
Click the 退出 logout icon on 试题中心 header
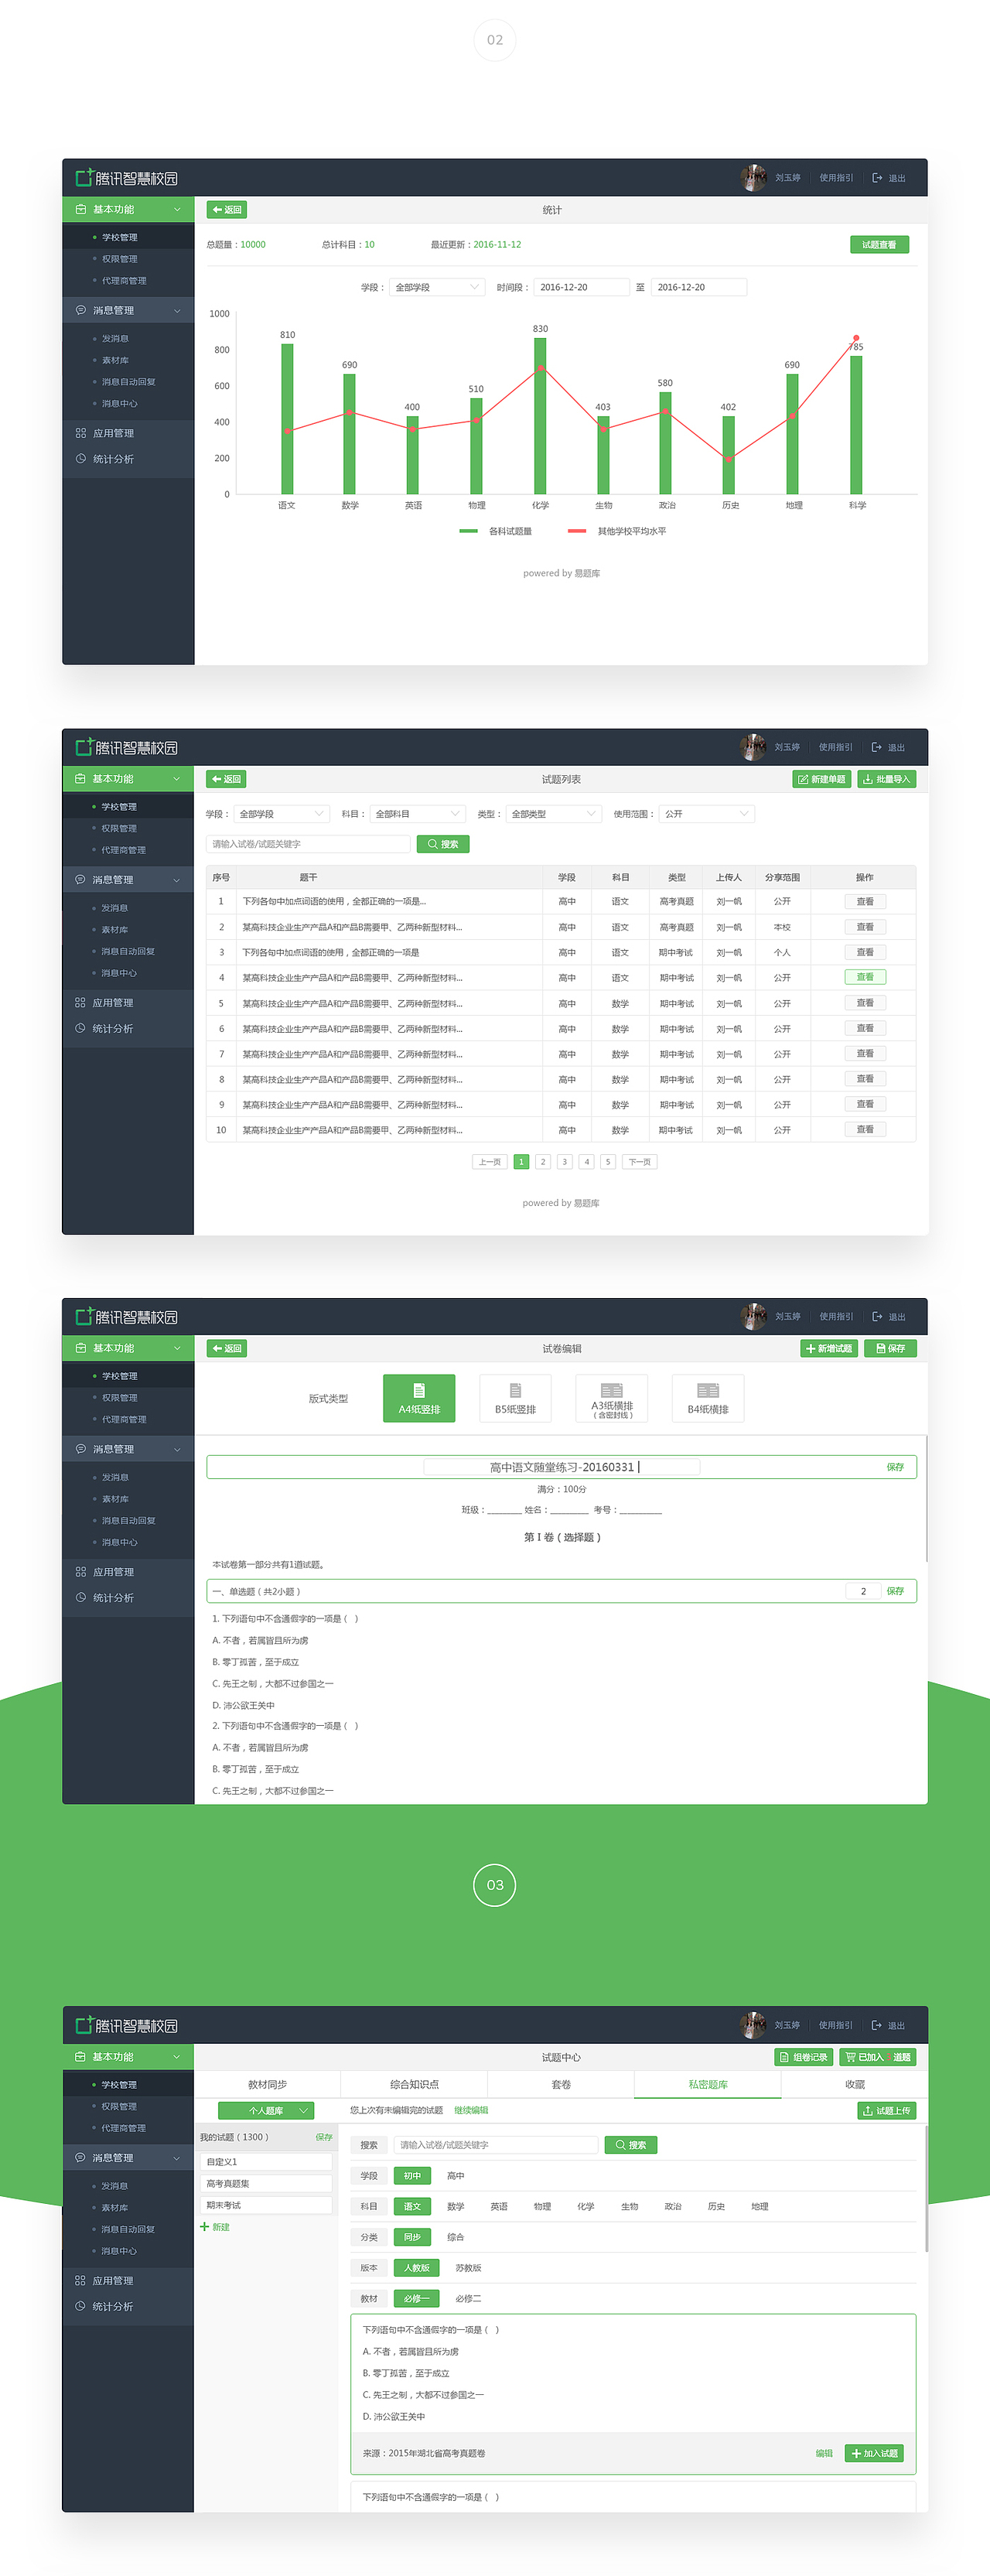(x=877, y=2025)
